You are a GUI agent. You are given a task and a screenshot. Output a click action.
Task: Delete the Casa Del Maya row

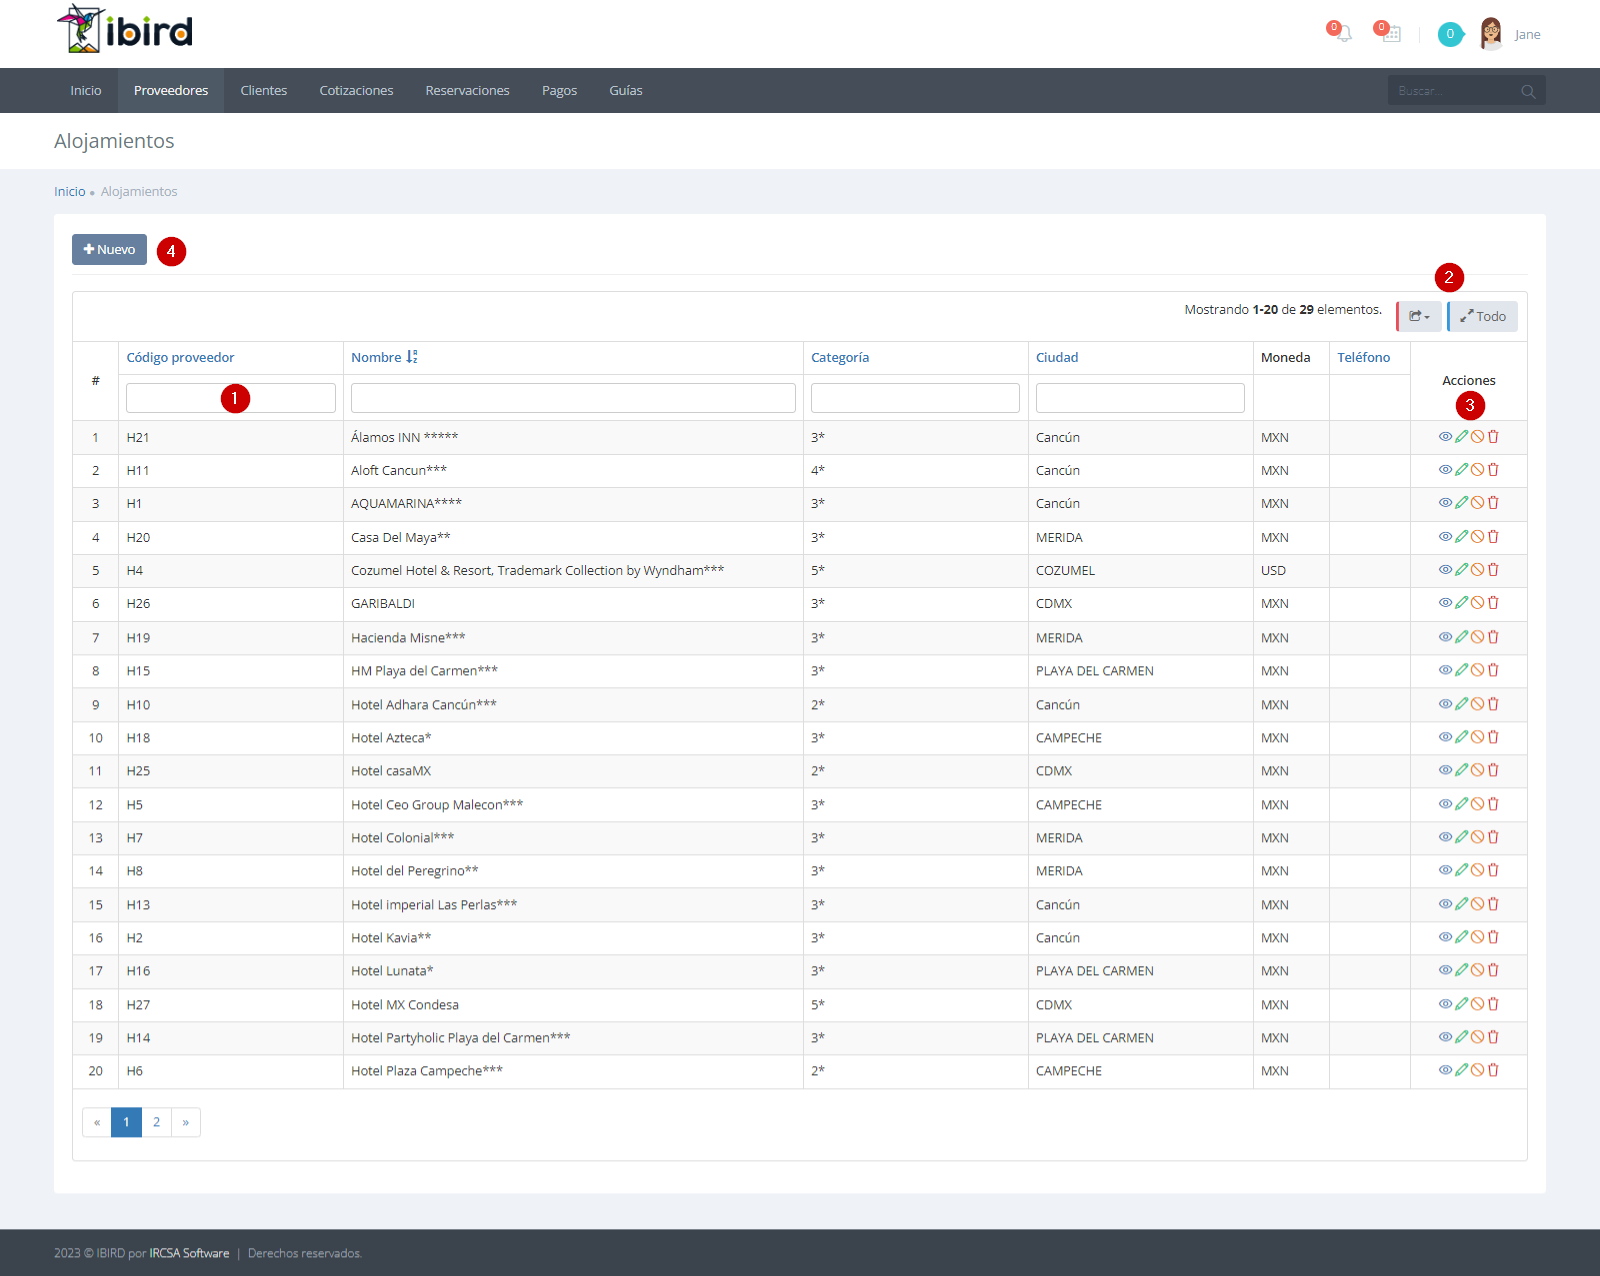1493,537
